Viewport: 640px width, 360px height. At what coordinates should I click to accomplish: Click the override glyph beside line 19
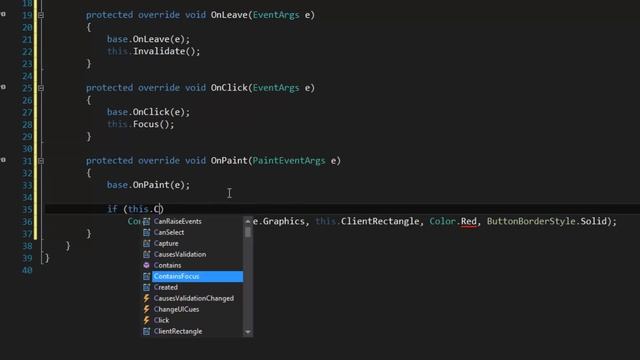[3, 14]
